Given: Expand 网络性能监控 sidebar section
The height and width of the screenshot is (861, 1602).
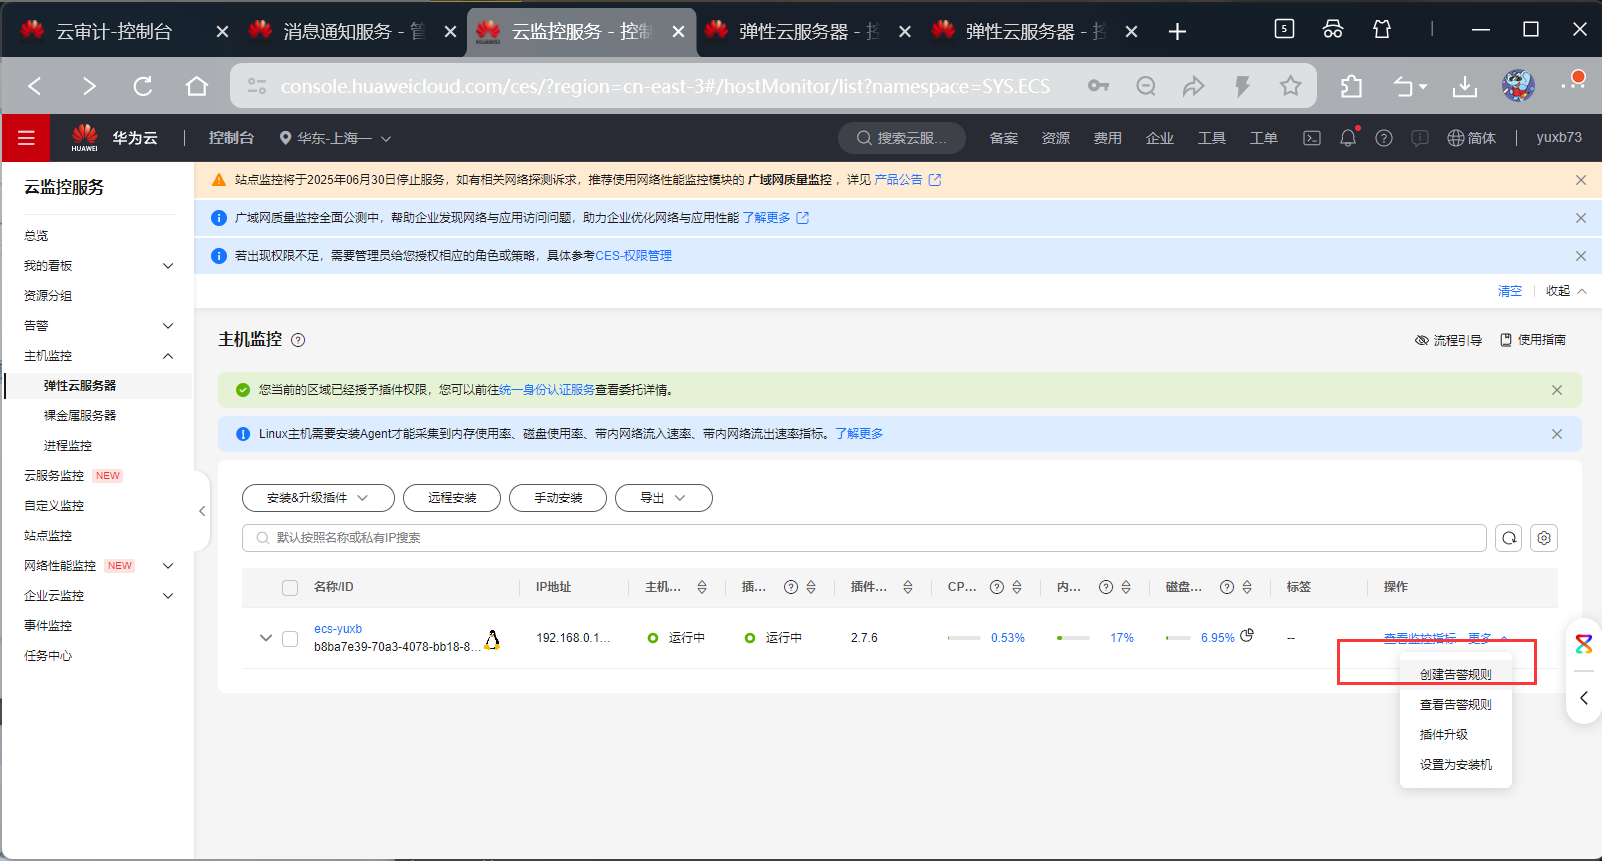Looking at the screenshot, I should pos(168,566).
